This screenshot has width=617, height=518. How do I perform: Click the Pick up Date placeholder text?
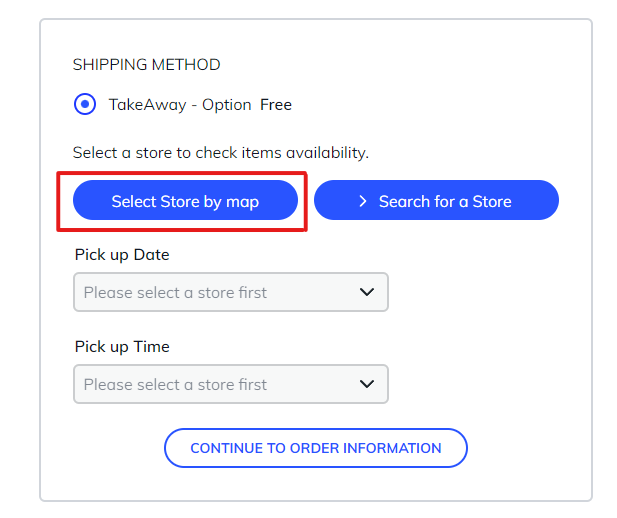click(x=175, y=293)
